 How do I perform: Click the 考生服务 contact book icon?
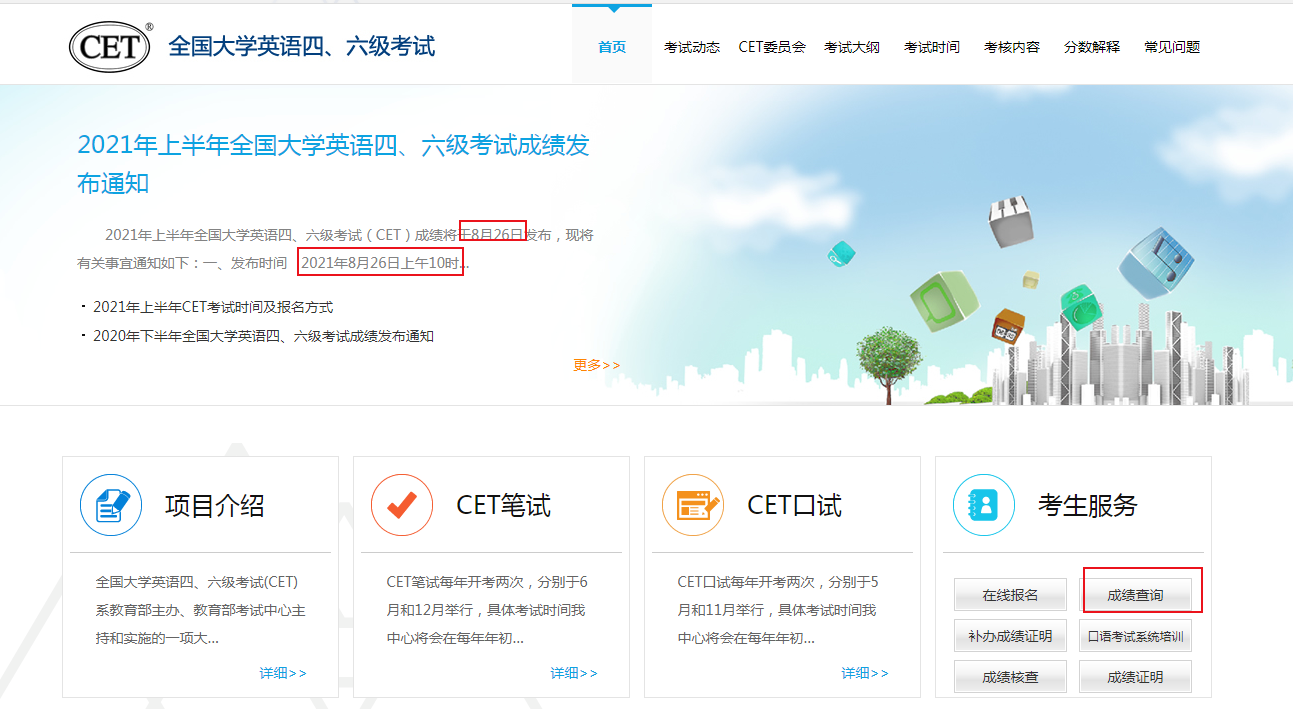coord(984,505)
